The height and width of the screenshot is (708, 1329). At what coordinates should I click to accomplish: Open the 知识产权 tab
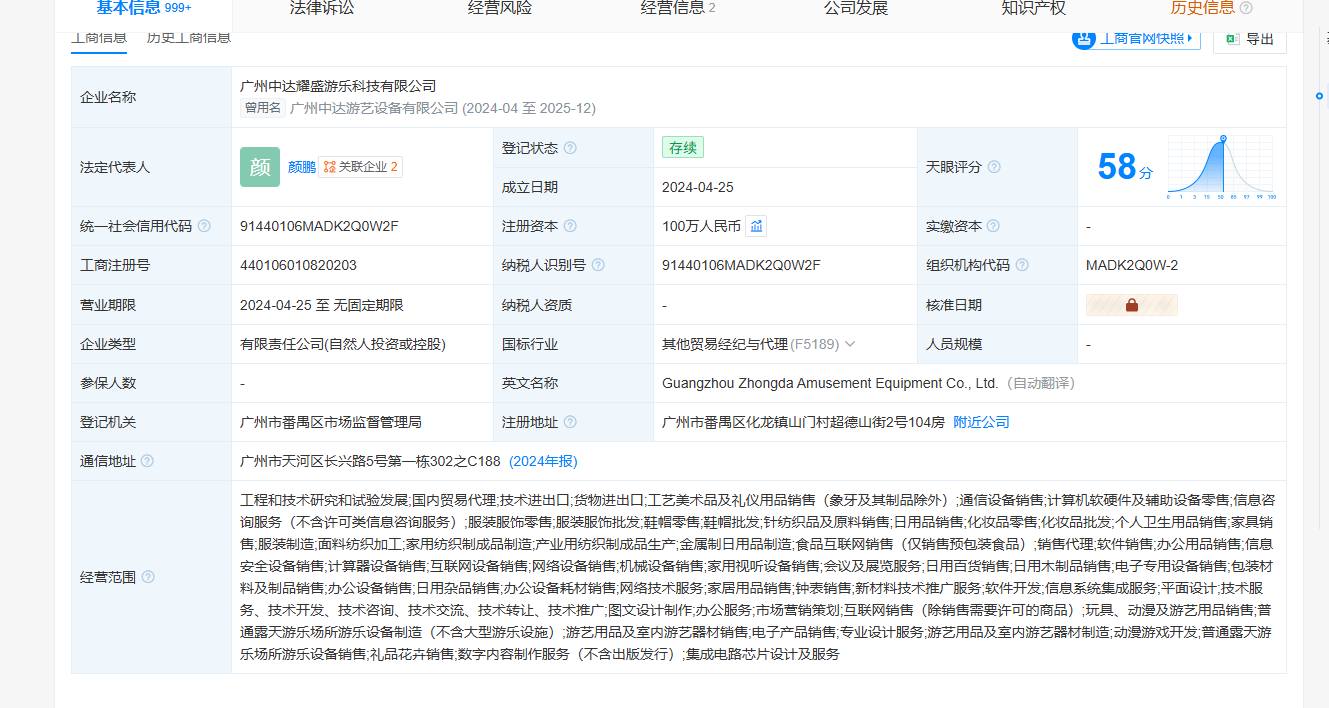[x=1033, y=9]
